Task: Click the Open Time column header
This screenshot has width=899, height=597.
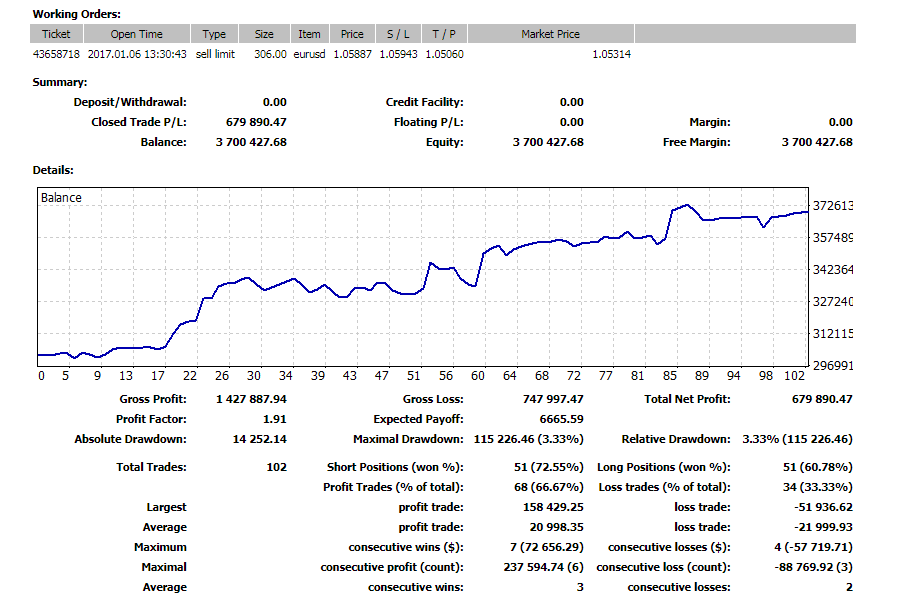Action: tap(136, 34)
